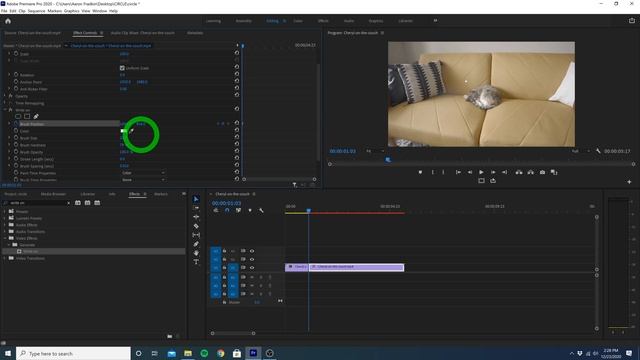Create a four-point polygon mask under Write-on

pyautogui.click(x=27, y=116)
